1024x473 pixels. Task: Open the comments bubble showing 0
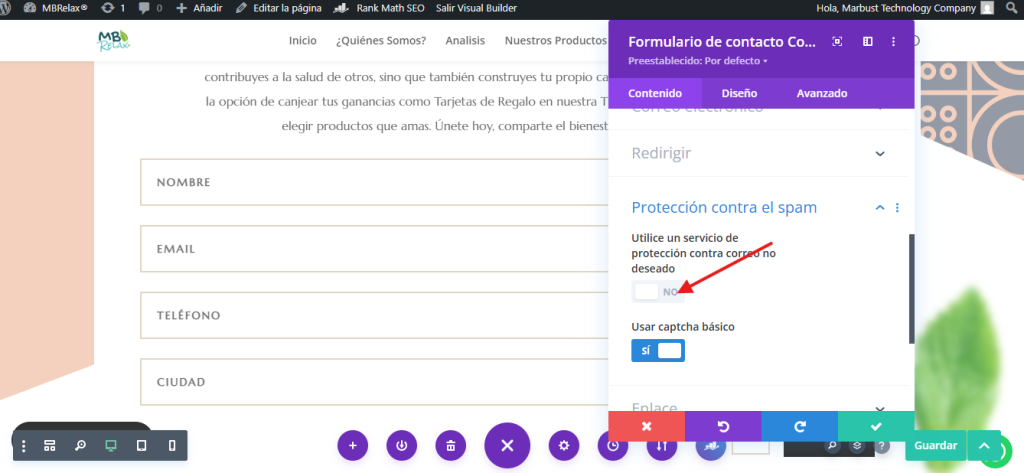click(x=150, y=8)
